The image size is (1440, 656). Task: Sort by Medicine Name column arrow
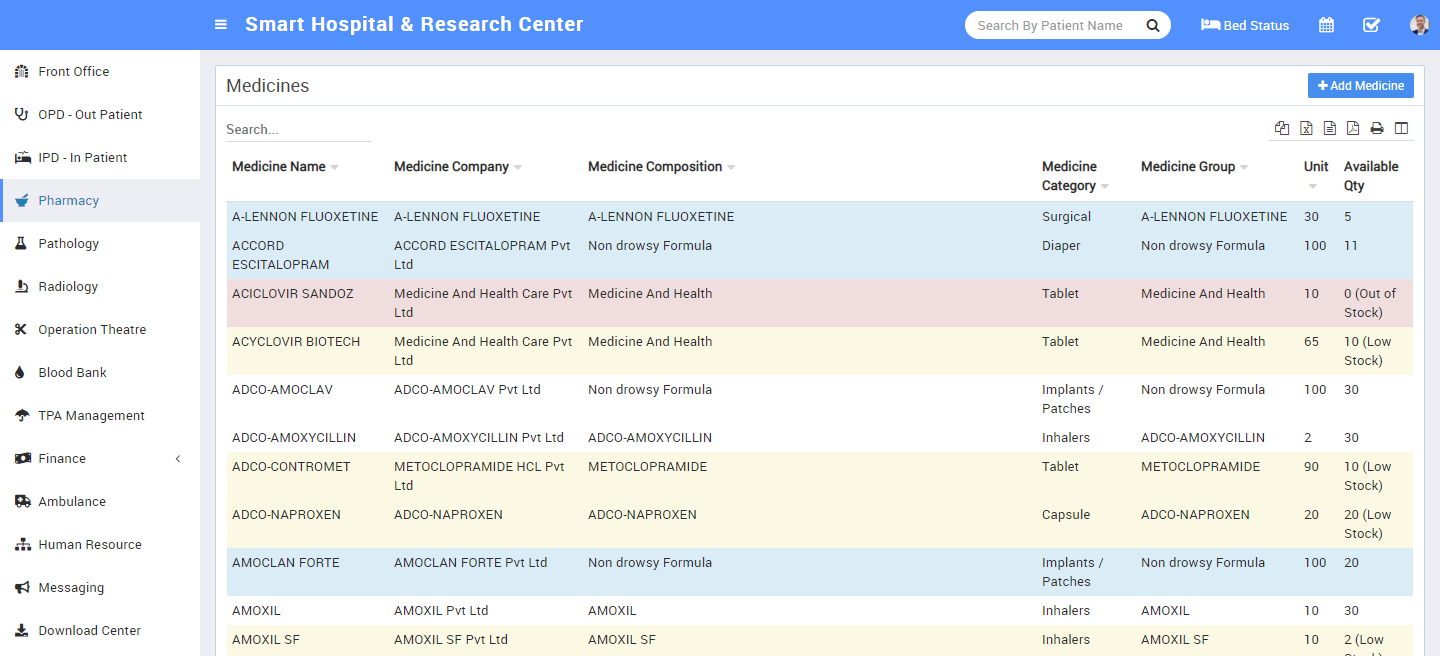tap(334, 168)
